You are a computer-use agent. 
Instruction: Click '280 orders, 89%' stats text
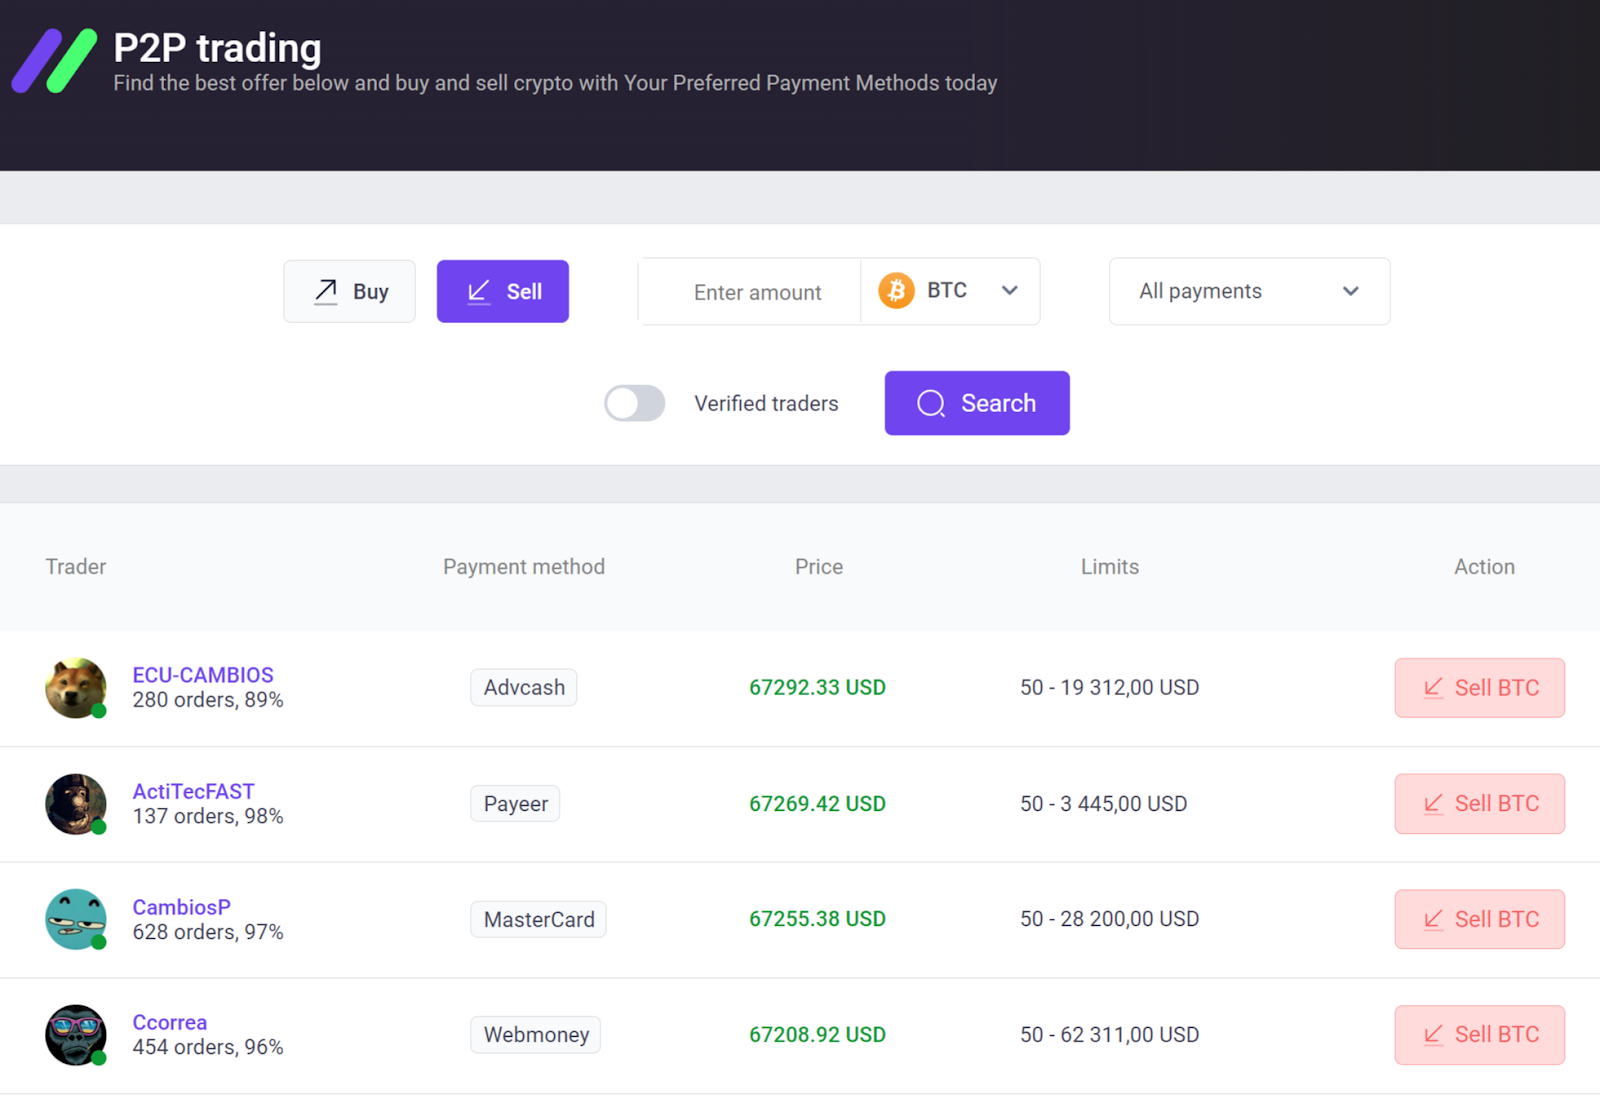tap(208, 700)
